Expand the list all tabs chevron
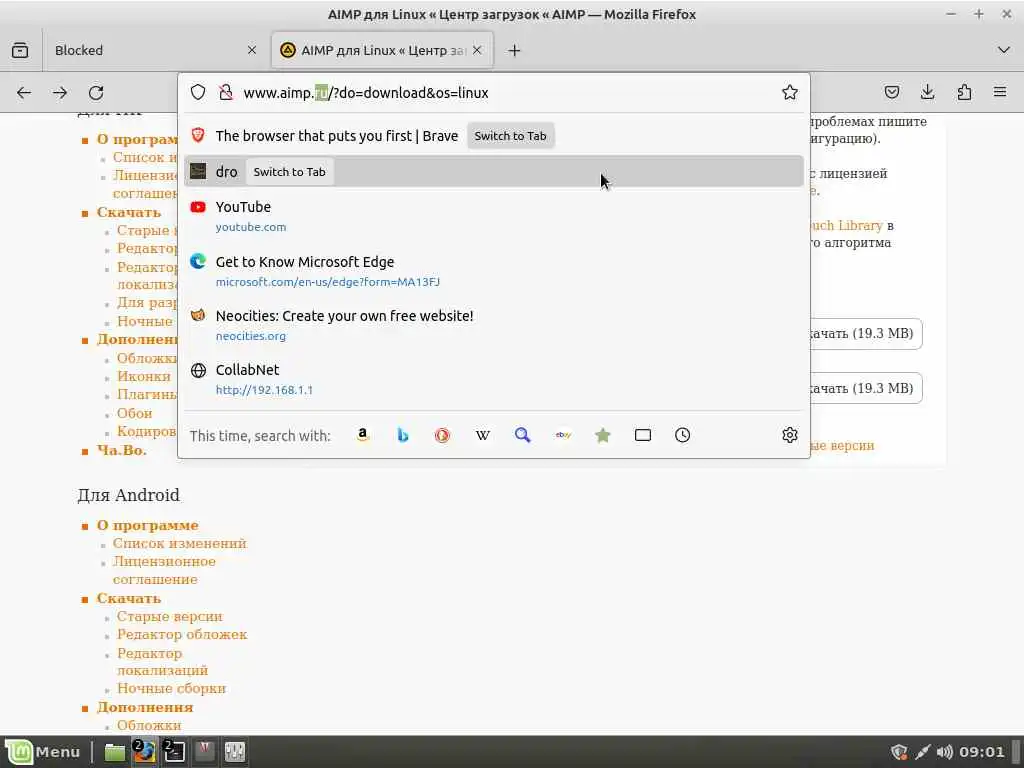This screenshot has width=1024, height=768. tap(1004, 50)
